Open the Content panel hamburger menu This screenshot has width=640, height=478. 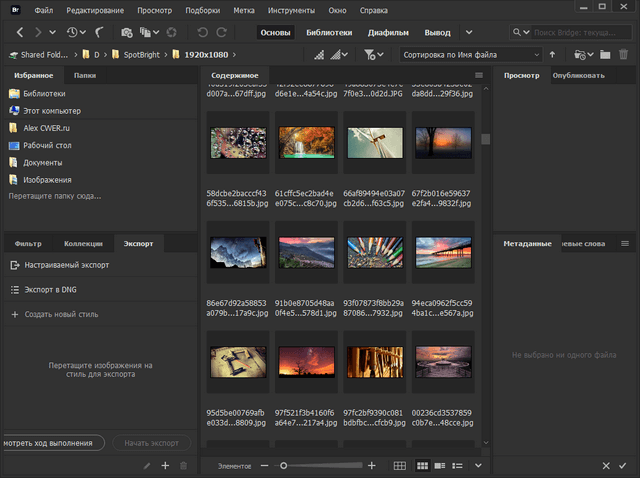click(479, 76)
